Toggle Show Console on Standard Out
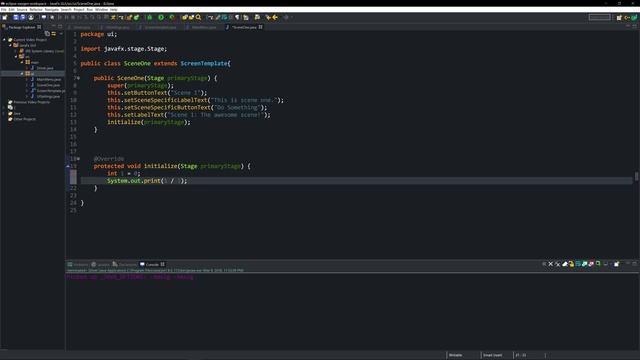 pos(584,264)
